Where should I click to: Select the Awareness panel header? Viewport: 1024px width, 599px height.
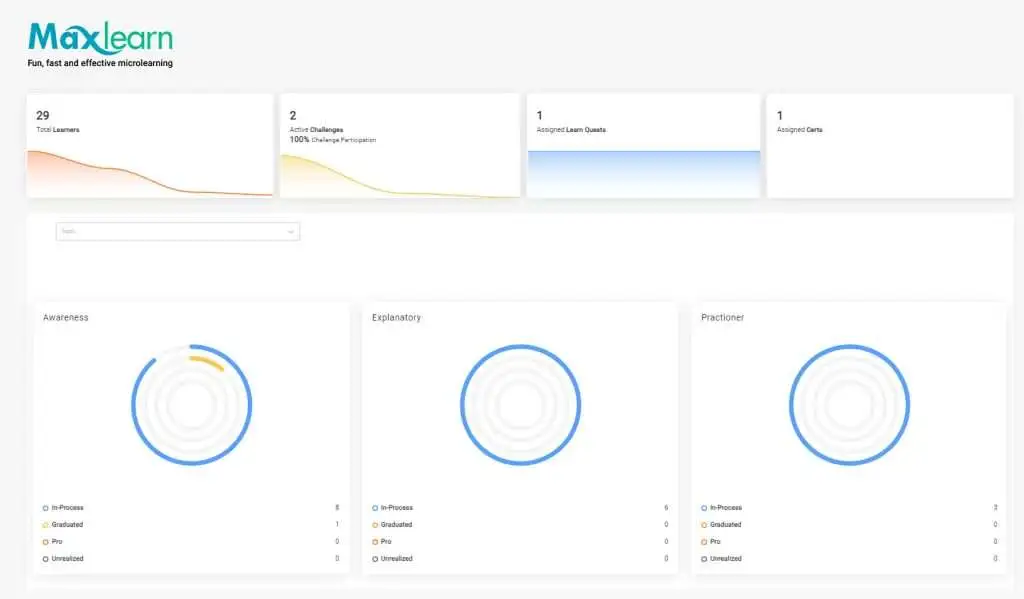point(66,317)
